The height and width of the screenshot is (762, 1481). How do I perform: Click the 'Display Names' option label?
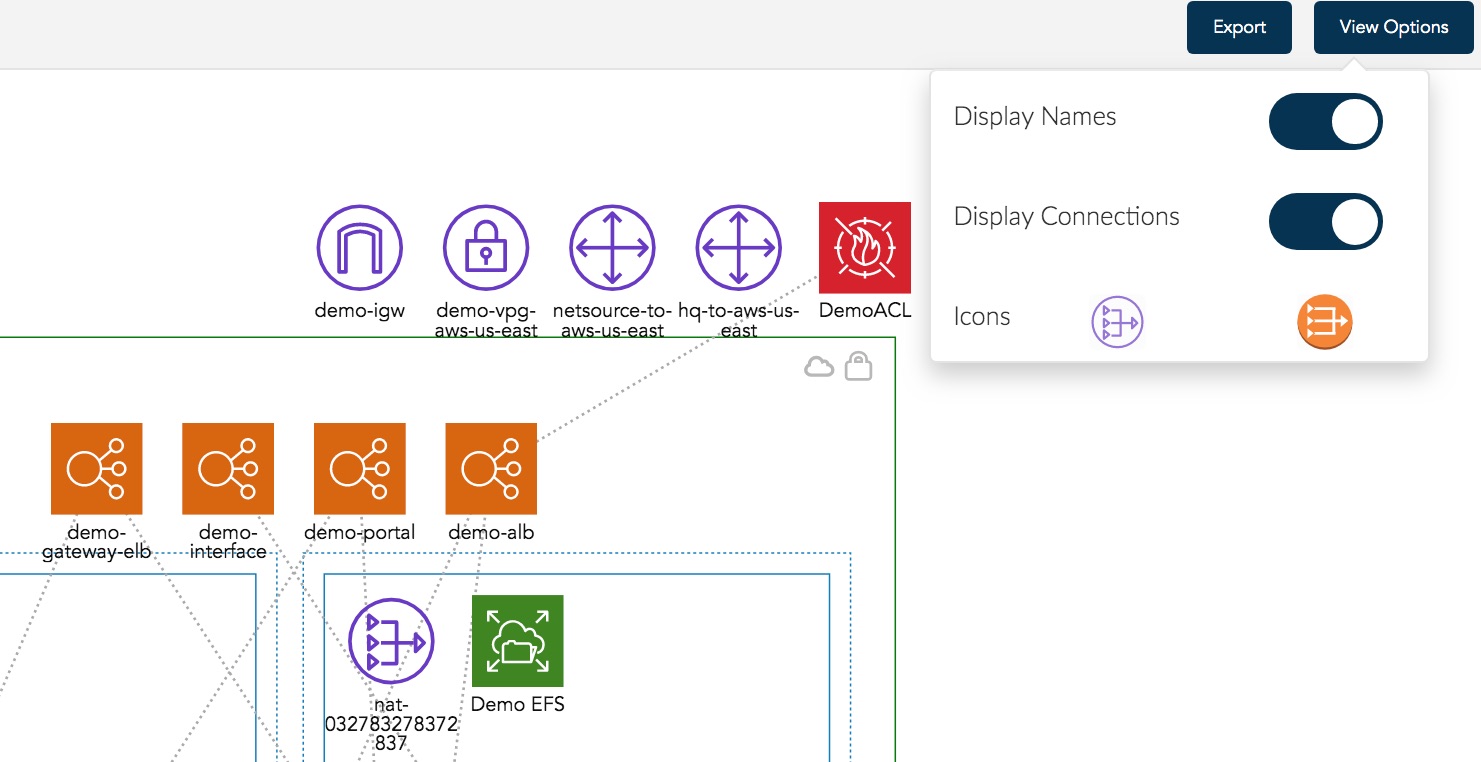pyautogui.click(x=1035, y=117)
